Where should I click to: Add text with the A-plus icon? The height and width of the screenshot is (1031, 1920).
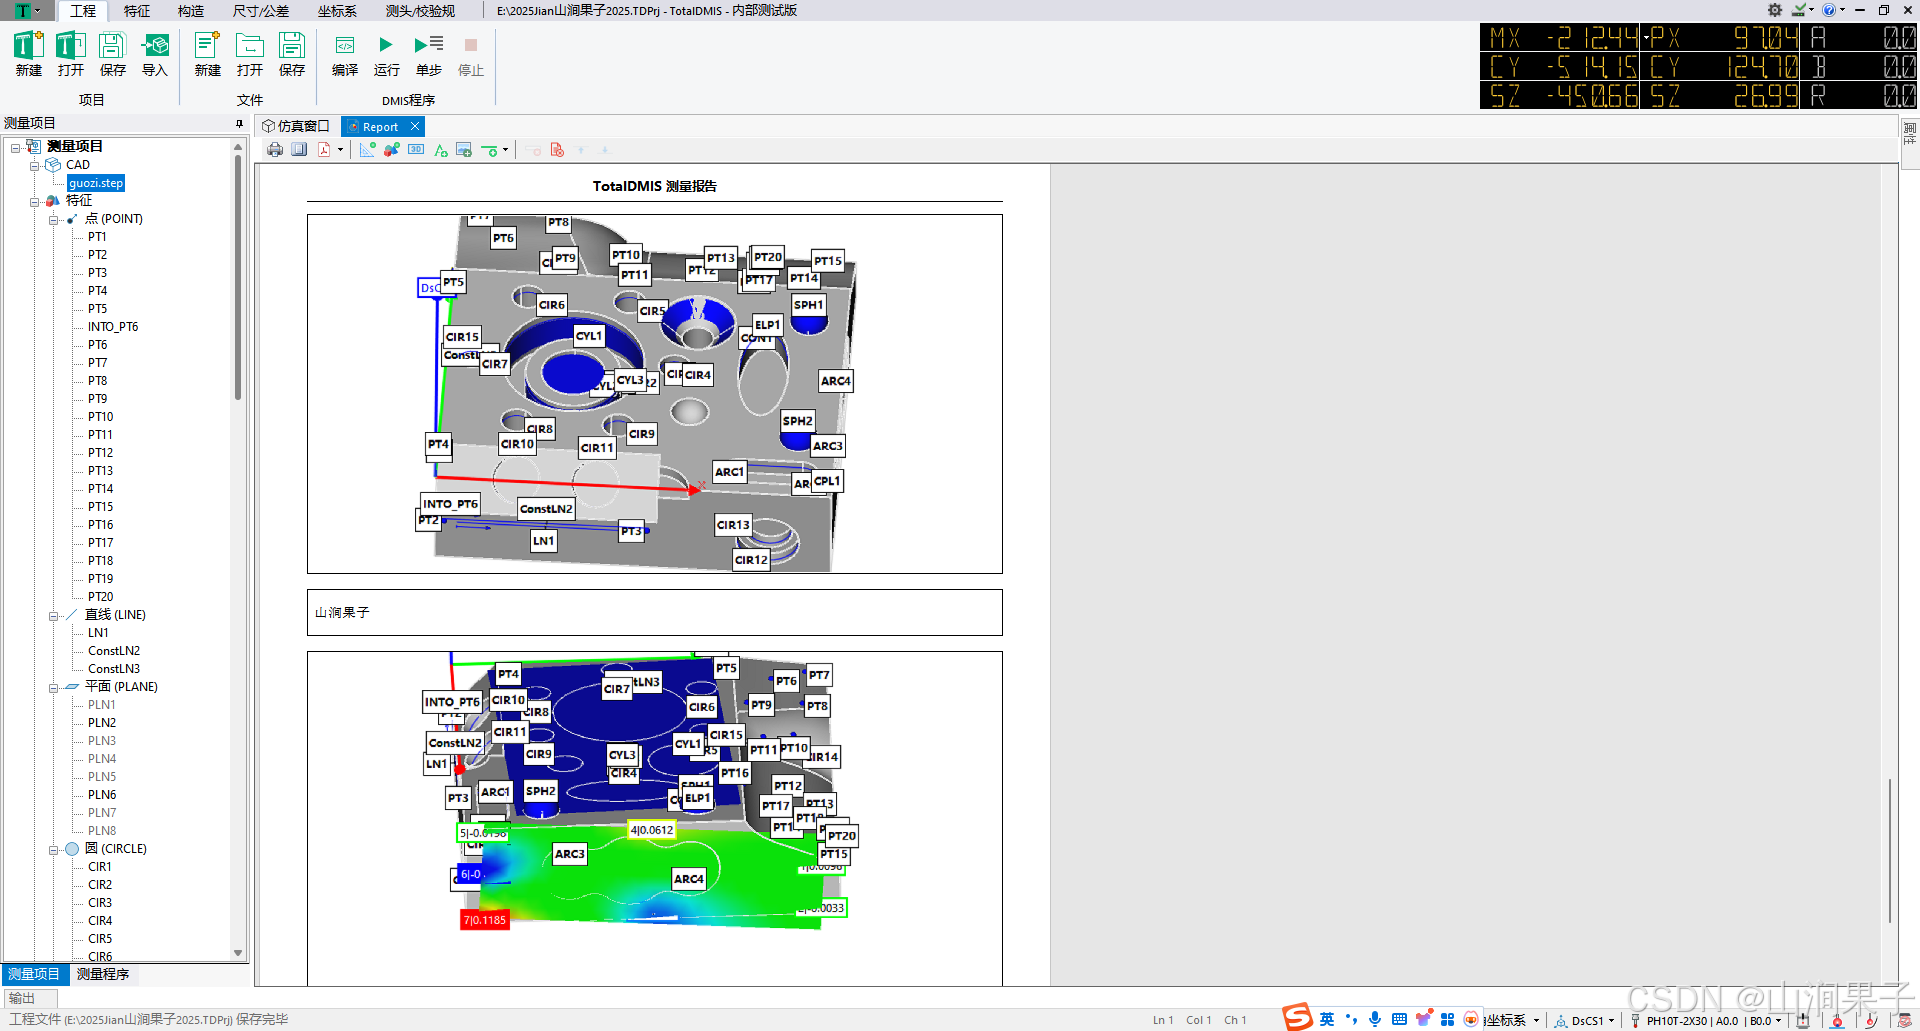click(441, 150)
